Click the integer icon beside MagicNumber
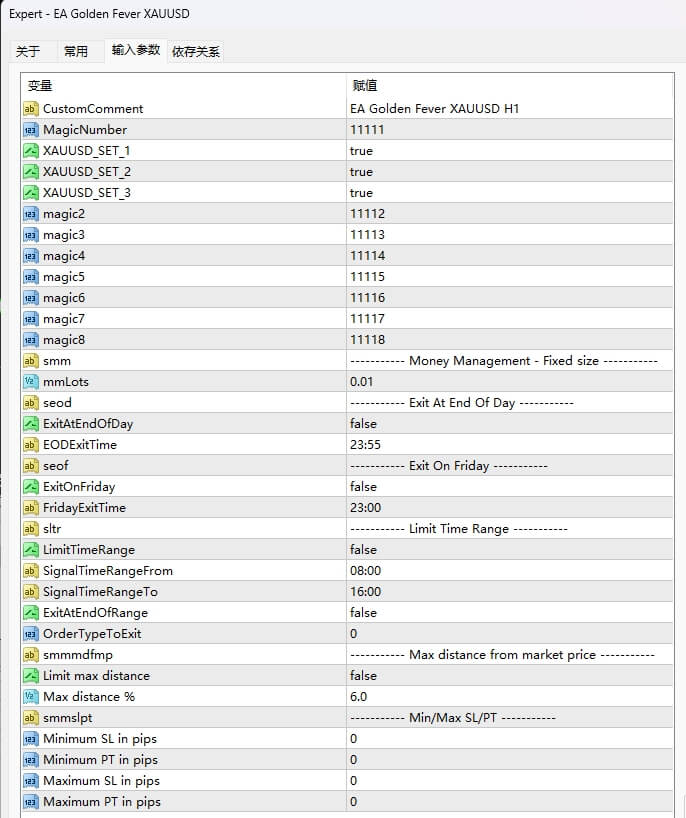 click(30, 129)
